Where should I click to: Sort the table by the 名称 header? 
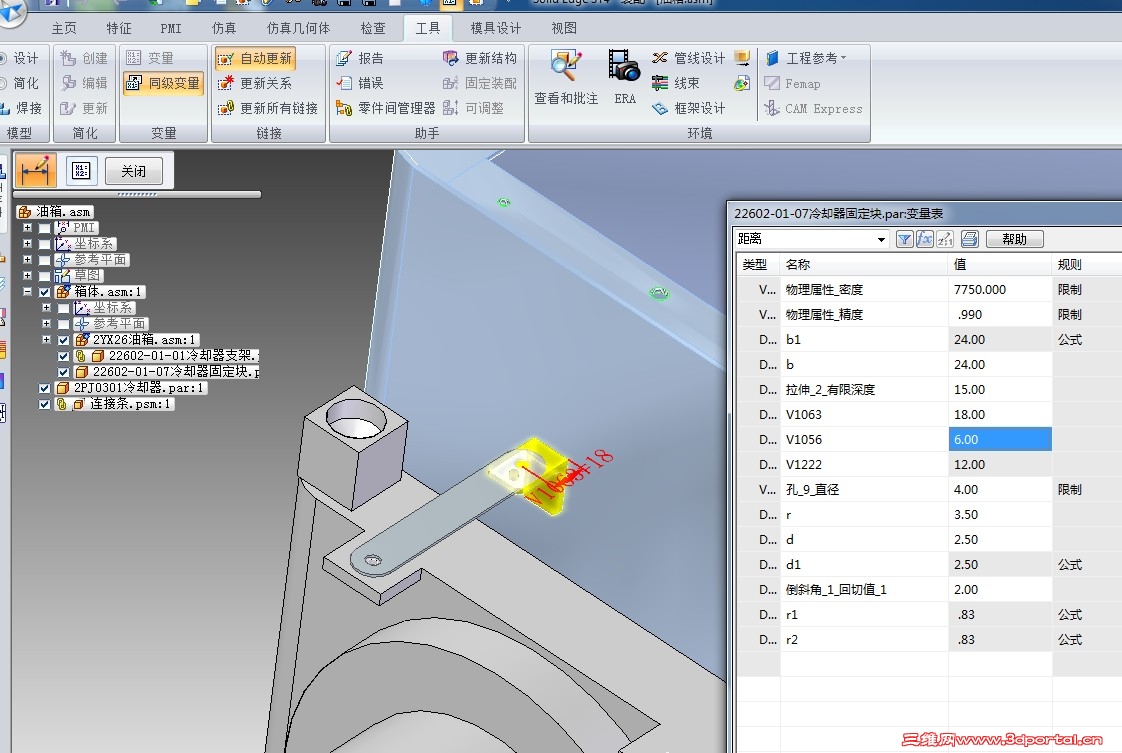pyautogui.click(x=864, y=265)
